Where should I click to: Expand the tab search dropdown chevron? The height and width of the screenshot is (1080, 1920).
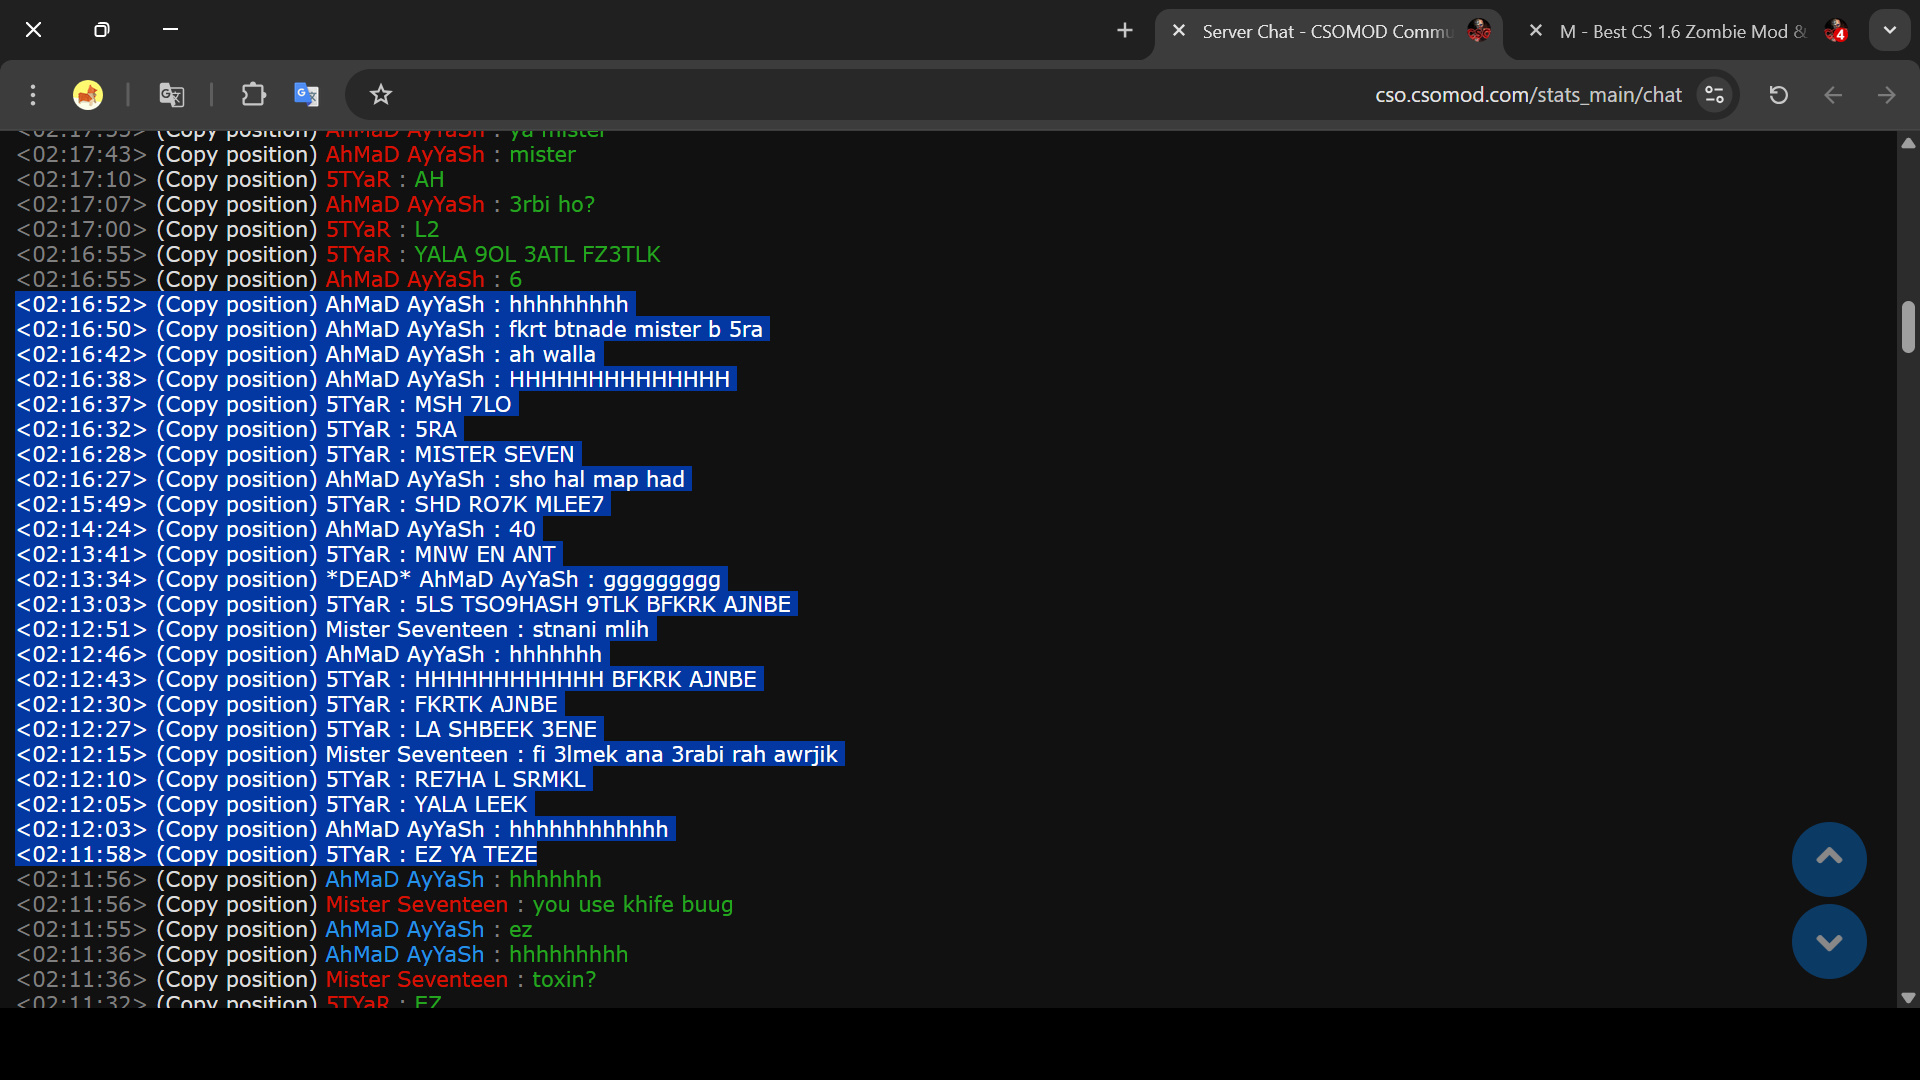coord(1889,31)
